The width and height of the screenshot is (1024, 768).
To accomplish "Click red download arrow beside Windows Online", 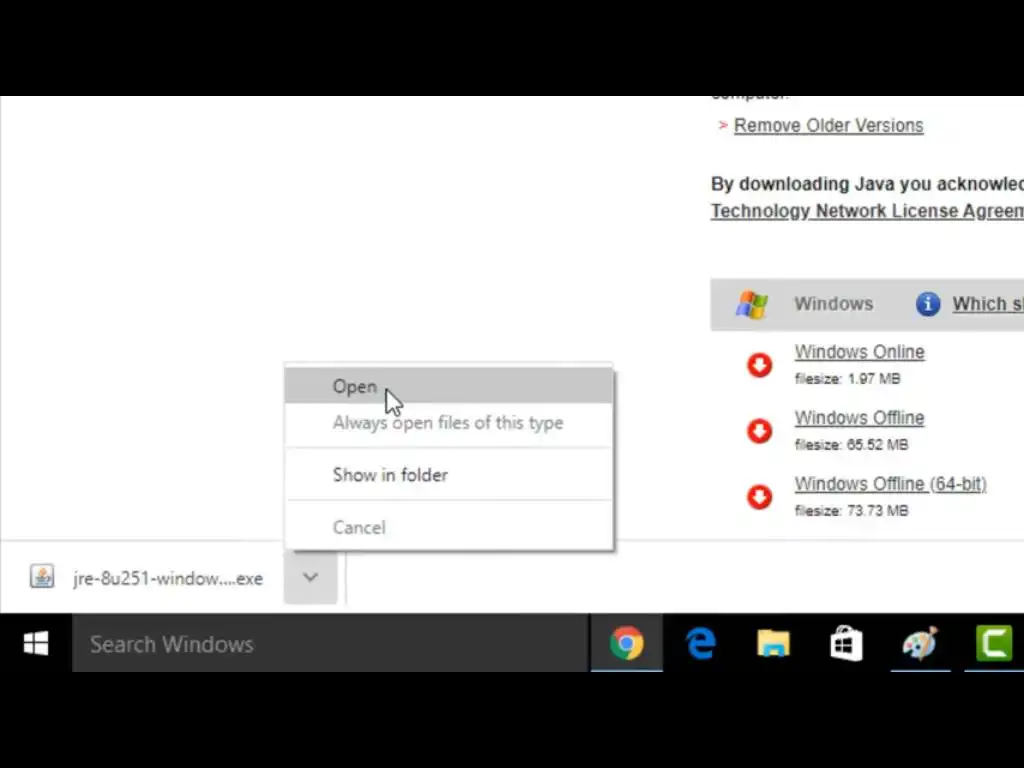I will (x=760, y=365).
